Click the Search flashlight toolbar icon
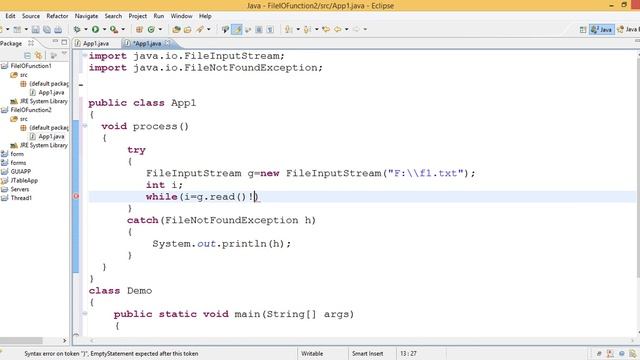This screenshot has height=360, width=640. pyautogui.click(x=200, y=29)
